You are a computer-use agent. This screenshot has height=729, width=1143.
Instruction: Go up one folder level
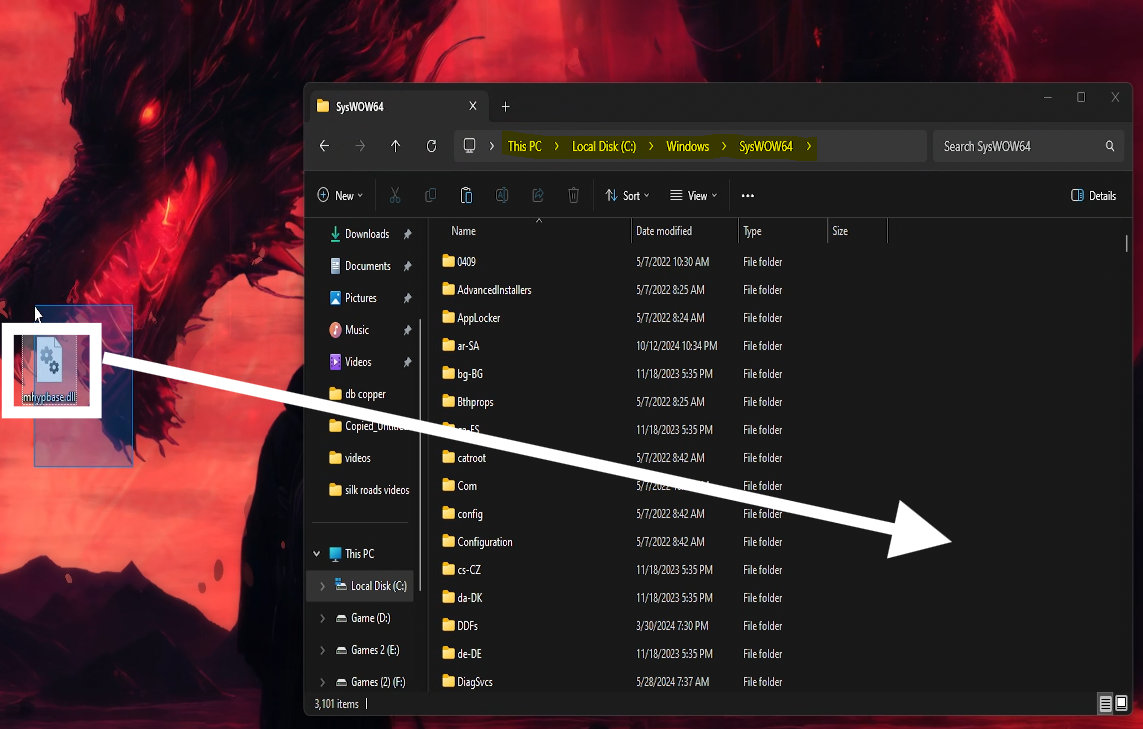click(395, 146)
